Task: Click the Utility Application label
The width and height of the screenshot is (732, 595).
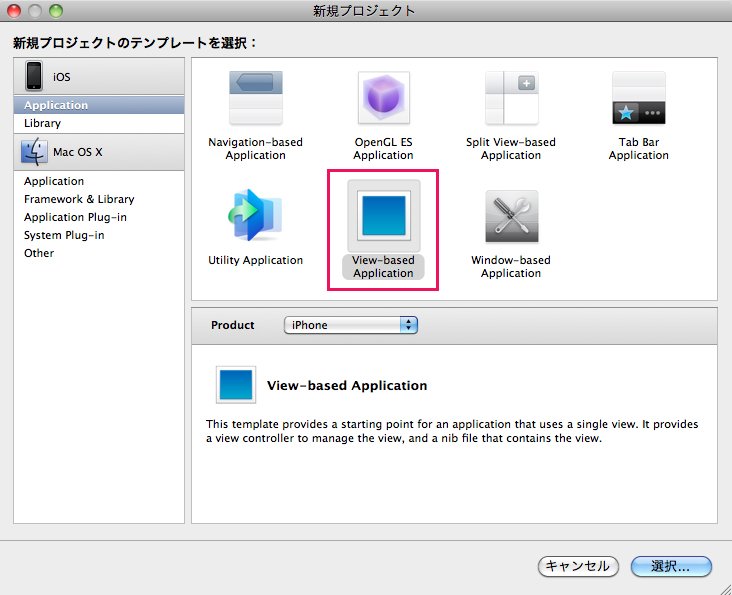Action: 255,260
